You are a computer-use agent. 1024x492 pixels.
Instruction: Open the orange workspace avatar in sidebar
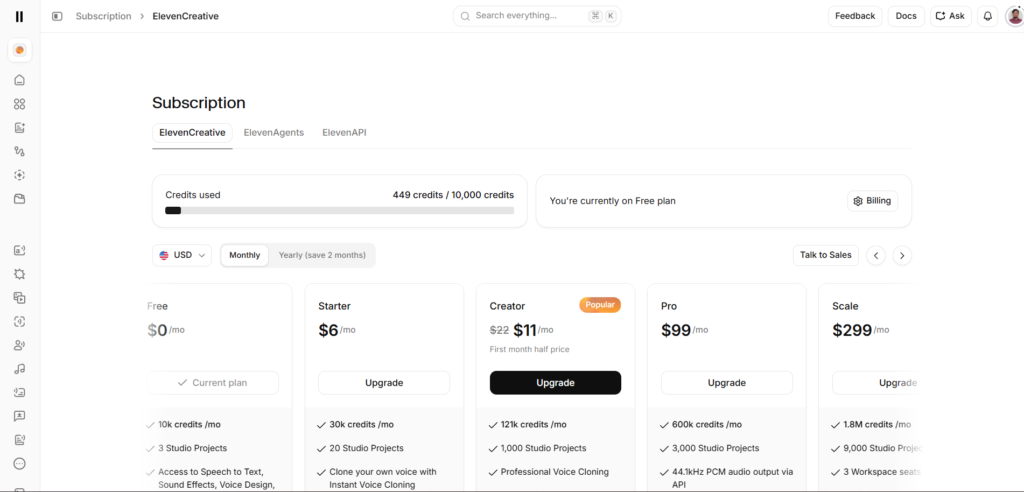pos(20,50)
